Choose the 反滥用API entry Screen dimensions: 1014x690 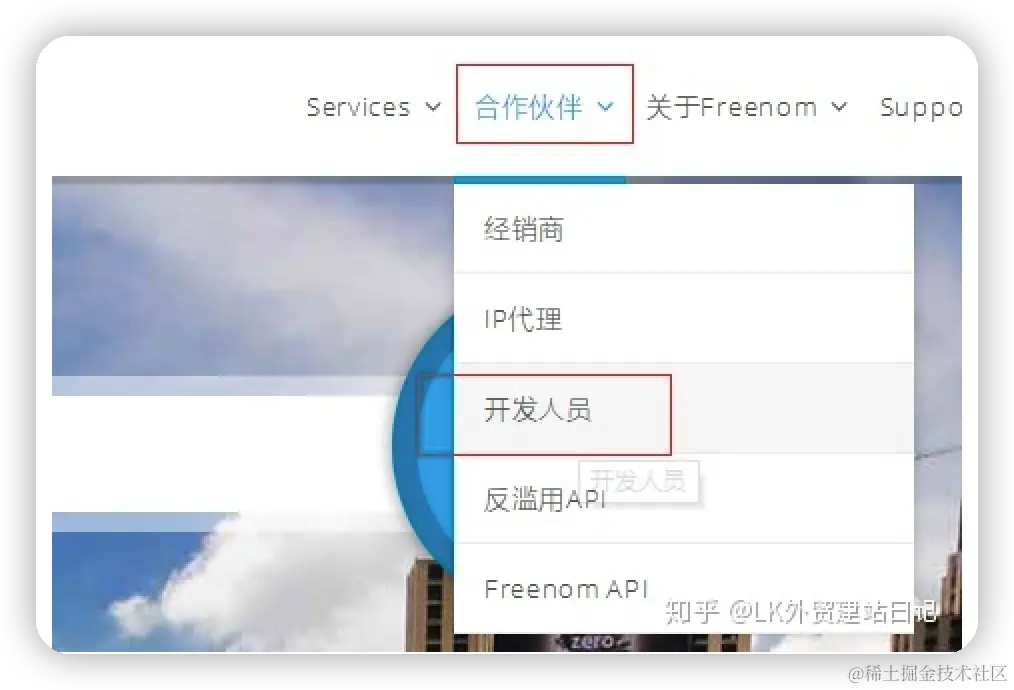pos(684,499)
